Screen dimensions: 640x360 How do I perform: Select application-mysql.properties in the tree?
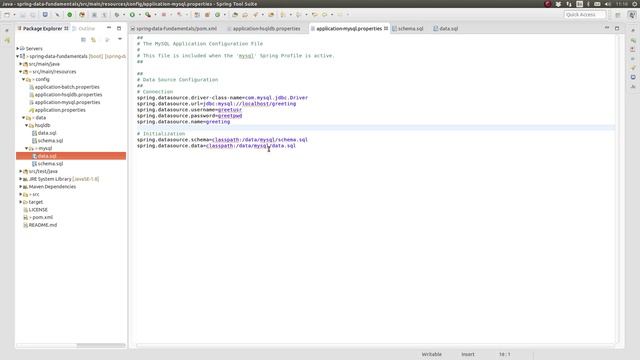coord(67,102)
